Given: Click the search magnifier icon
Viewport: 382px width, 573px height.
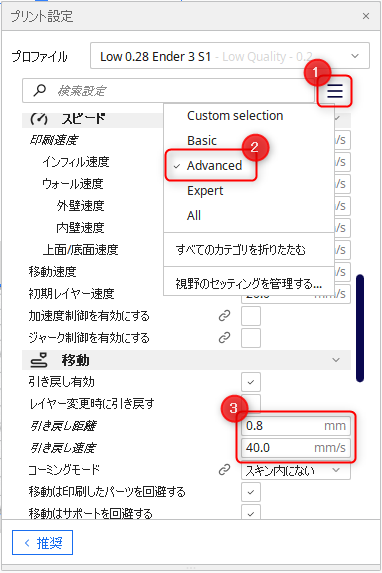Looking at the screenshot, I should pyautogui.click(x=39, y=90).
